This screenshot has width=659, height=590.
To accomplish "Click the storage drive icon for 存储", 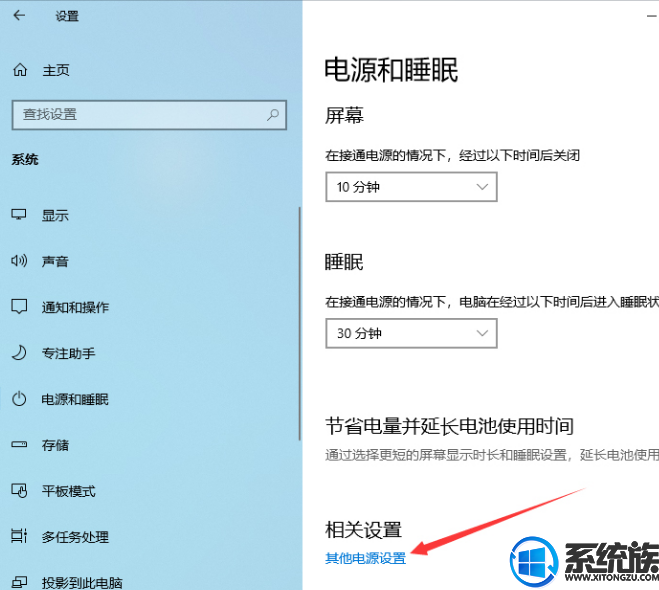I will pyautogui.click(x=19, y=445).
